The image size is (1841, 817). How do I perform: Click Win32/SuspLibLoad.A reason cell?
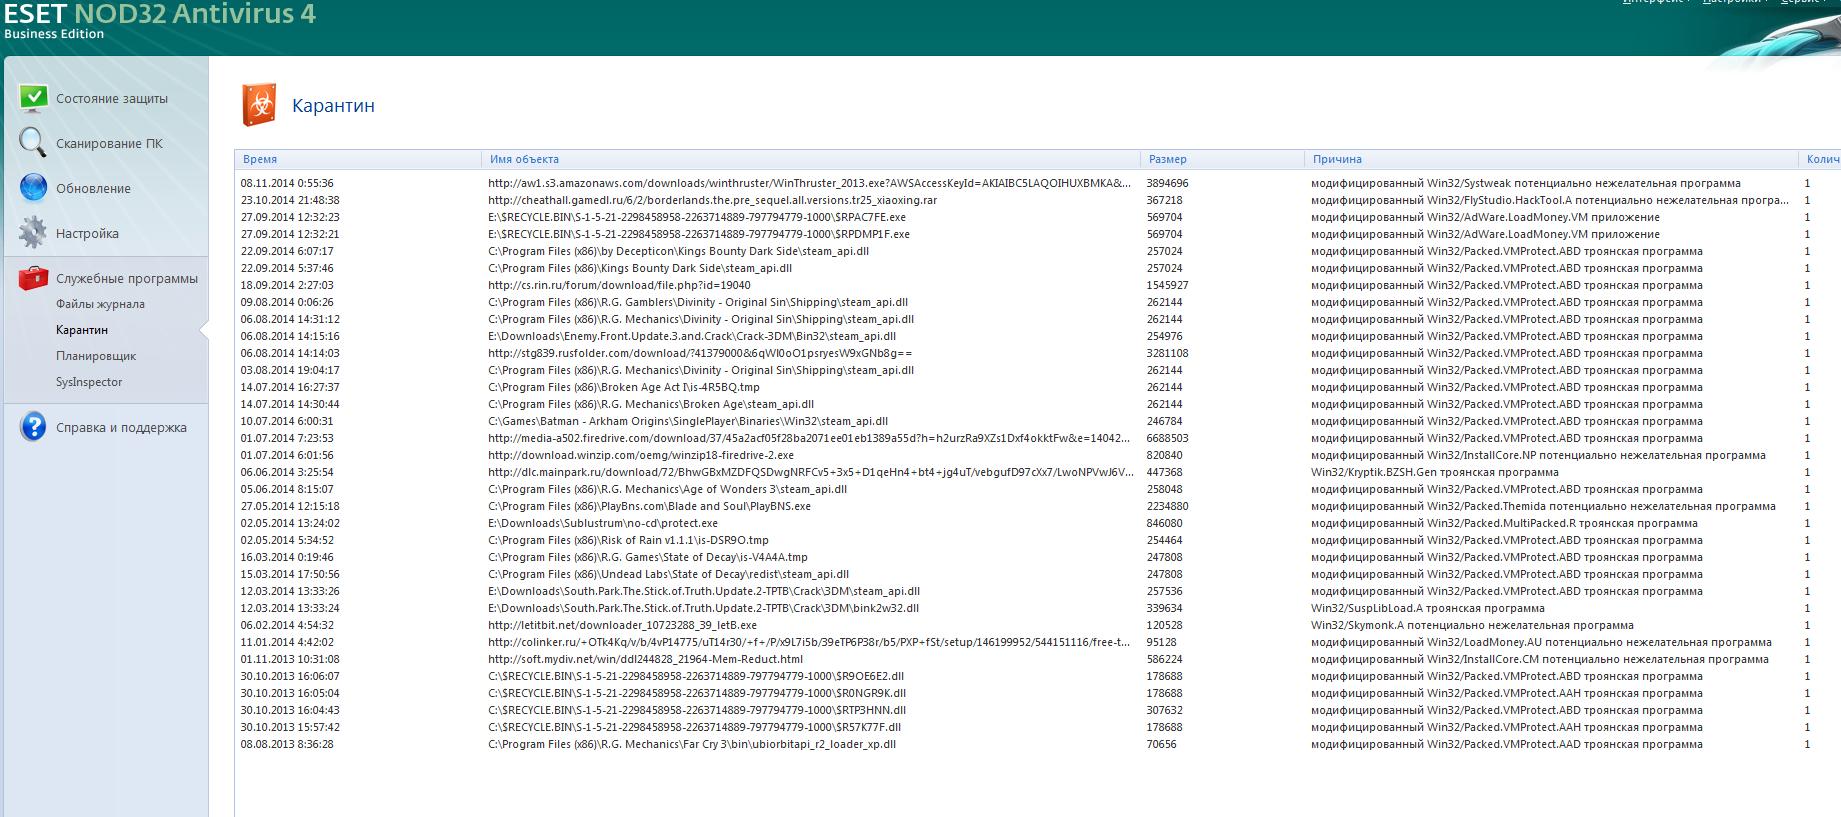pos(1428,609)
